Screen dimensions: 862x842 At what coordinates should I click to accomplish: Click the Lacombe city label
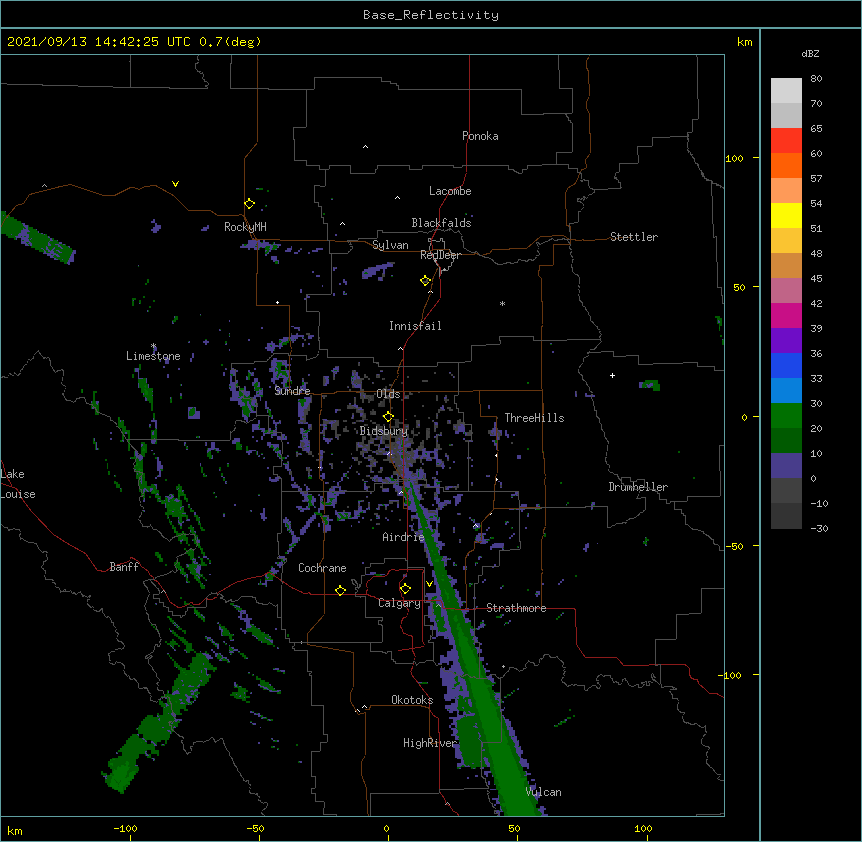point(450,191)
